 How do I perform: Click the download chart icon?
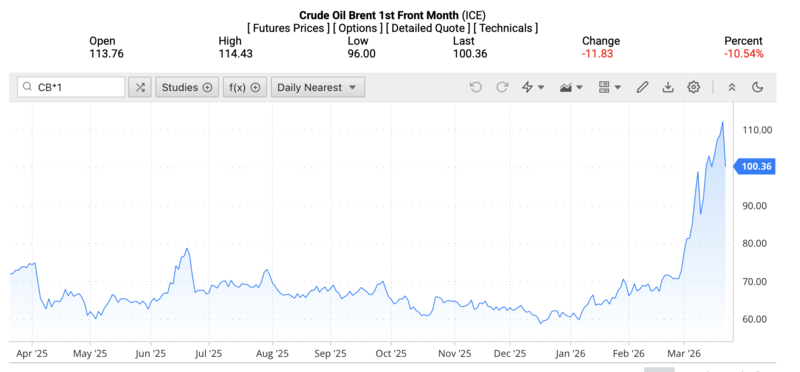pyautogui.click(x=668, y=87)
